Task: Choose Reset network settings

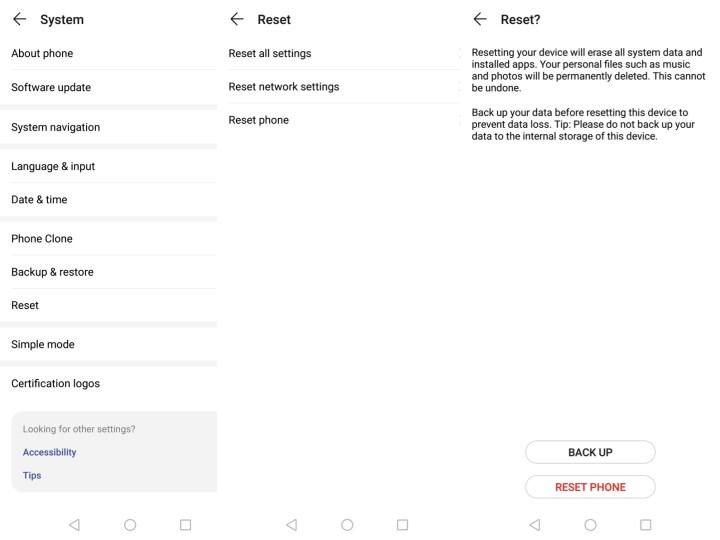Action: tap(284, 86)
